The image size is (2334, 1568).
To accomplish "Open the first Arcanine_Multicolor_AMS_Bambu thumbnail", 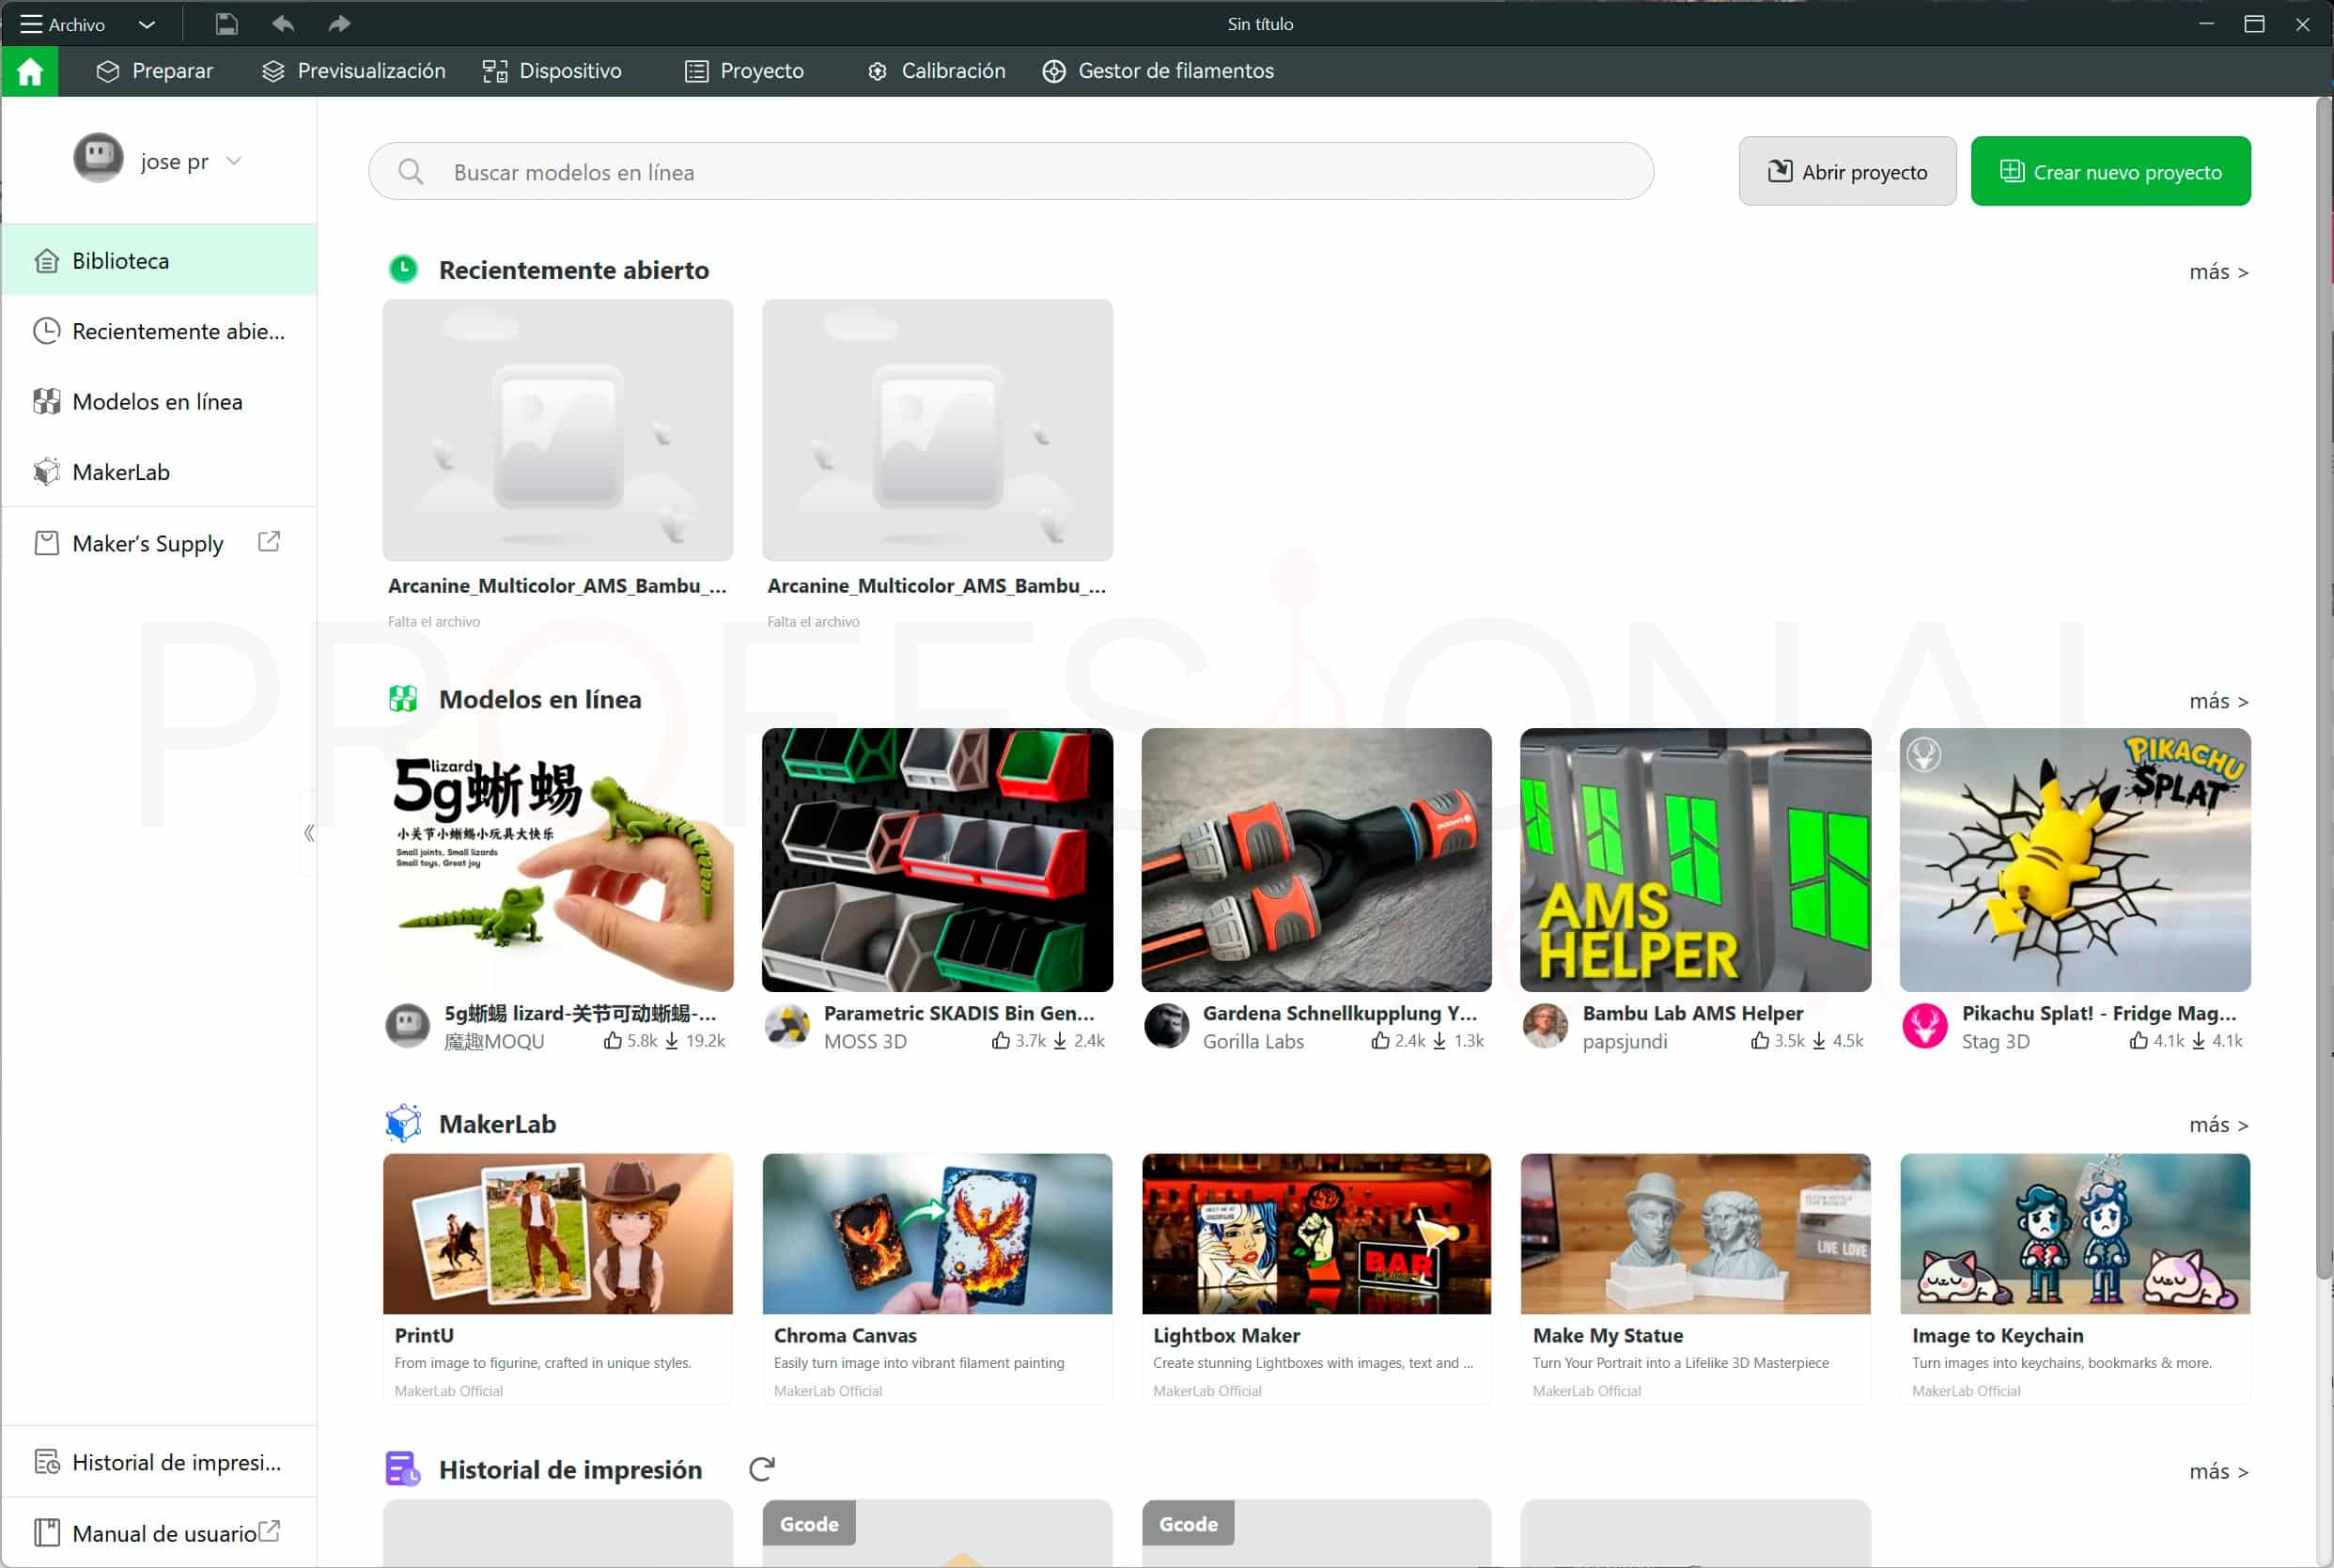I will click(x=557, y=430).
